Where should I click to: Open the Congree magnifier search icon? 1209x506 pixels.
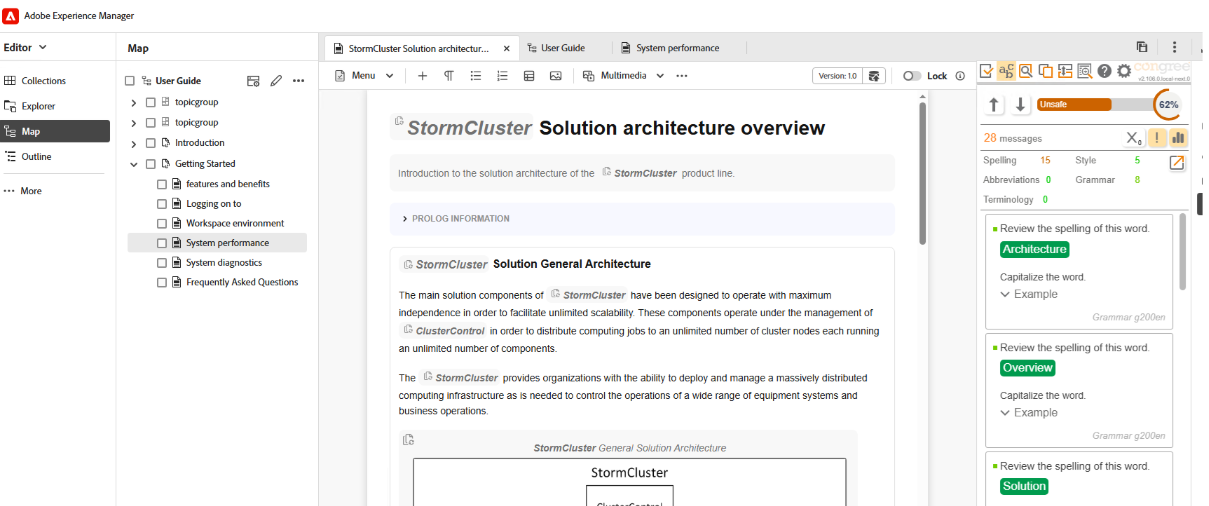pyautogui.click(x=1026, y=71)
